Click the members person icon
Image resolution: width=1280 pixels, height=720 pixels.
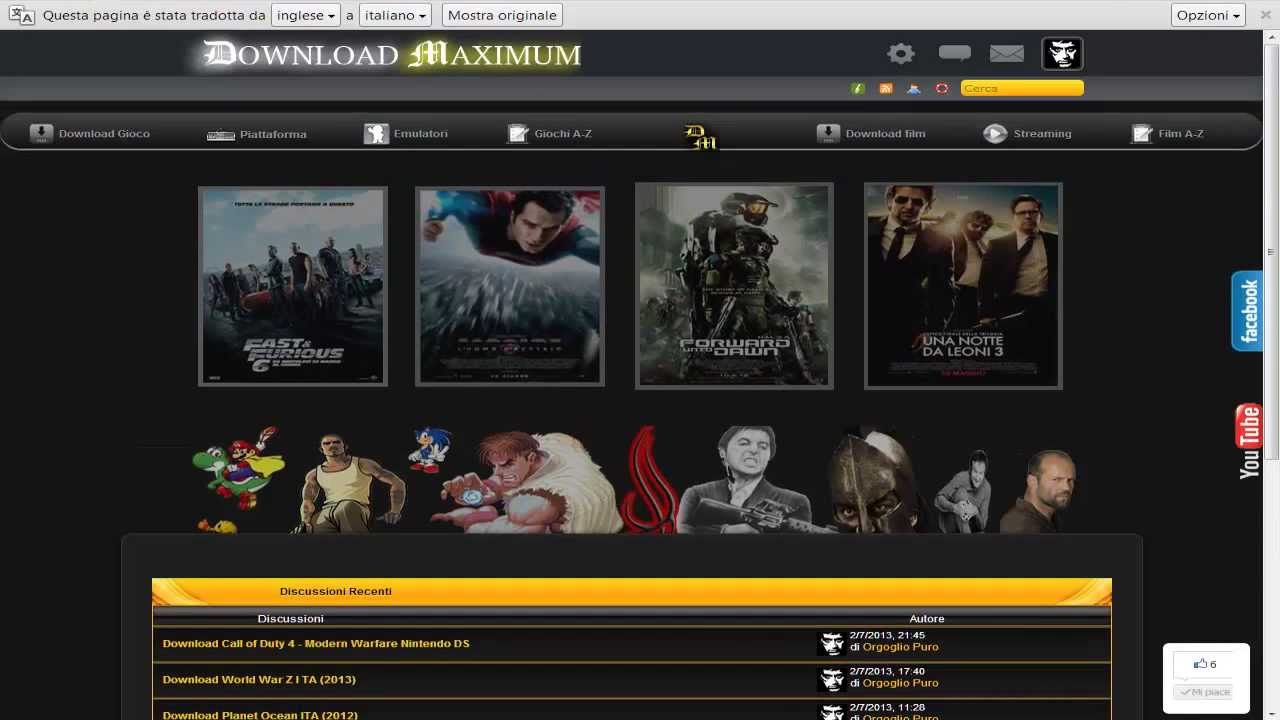click(914, 88)
